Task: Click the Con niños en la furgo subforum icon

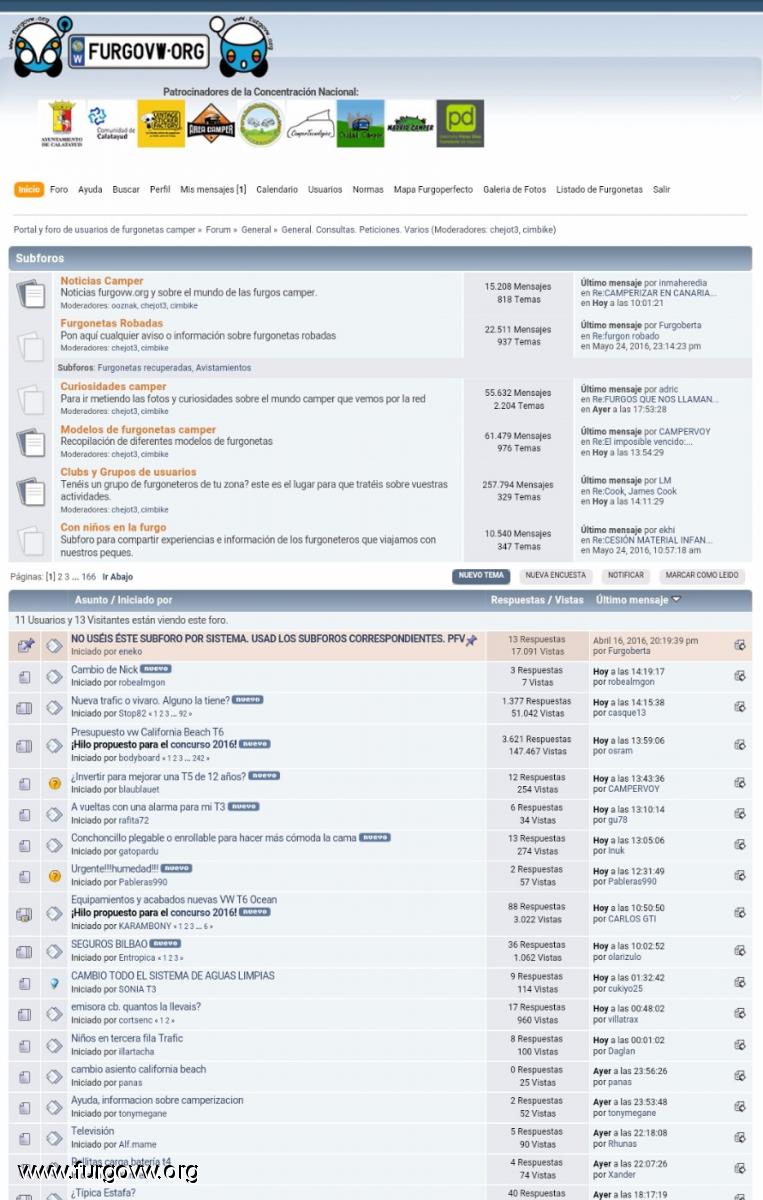Action: click(32, 540)
